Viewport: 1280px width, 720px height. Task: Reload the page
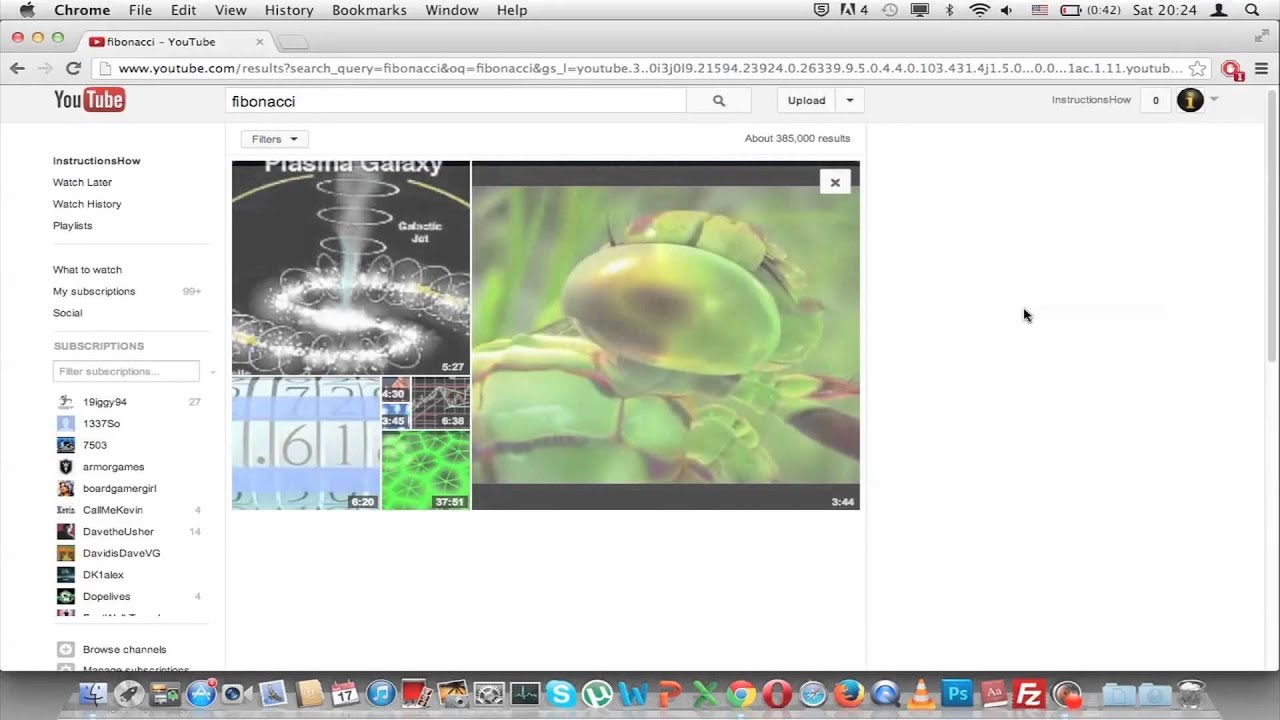tap(73, 68)
